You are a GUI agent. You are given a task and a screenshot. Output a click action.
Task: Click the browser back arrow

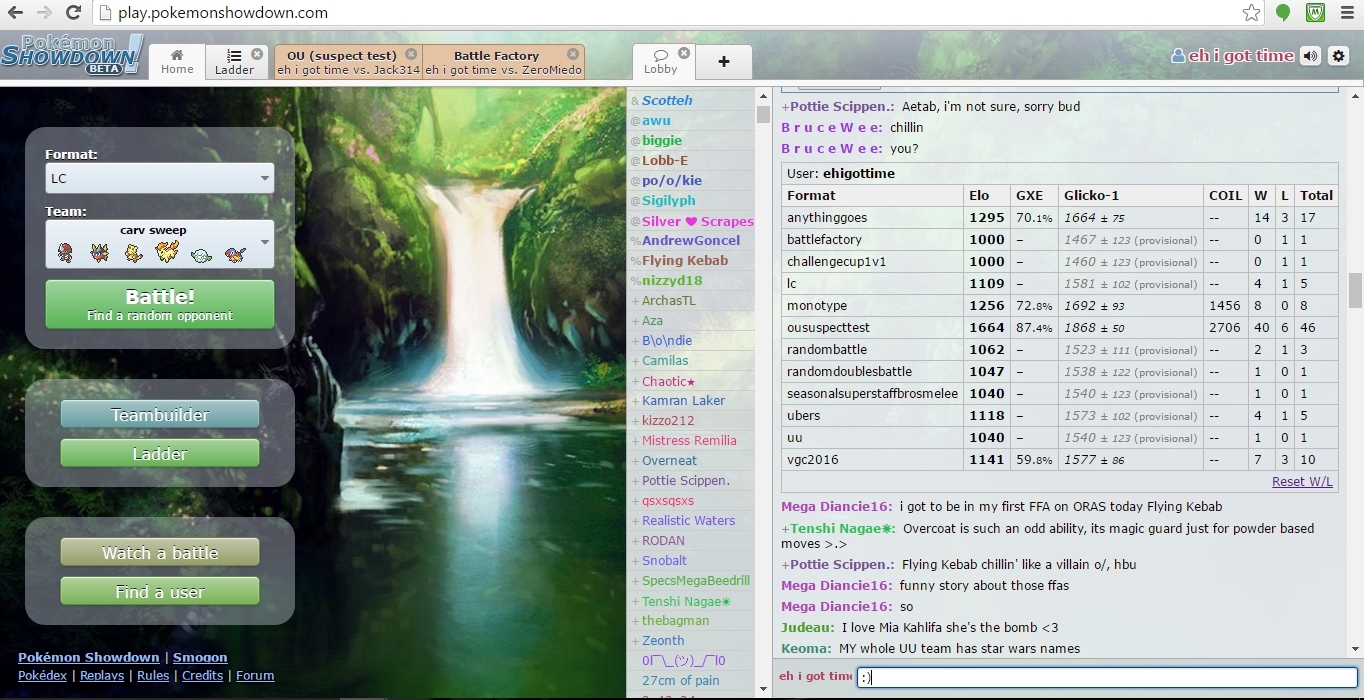coord(15,13)
